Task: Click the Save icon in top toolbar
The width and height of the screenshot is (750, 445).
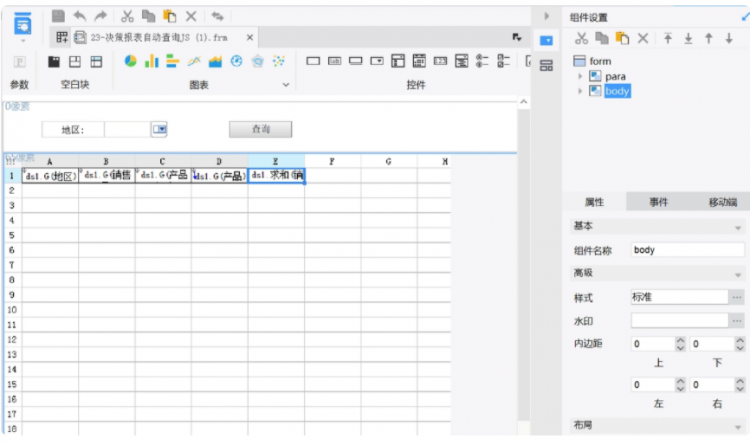Action: click(58, 16)
